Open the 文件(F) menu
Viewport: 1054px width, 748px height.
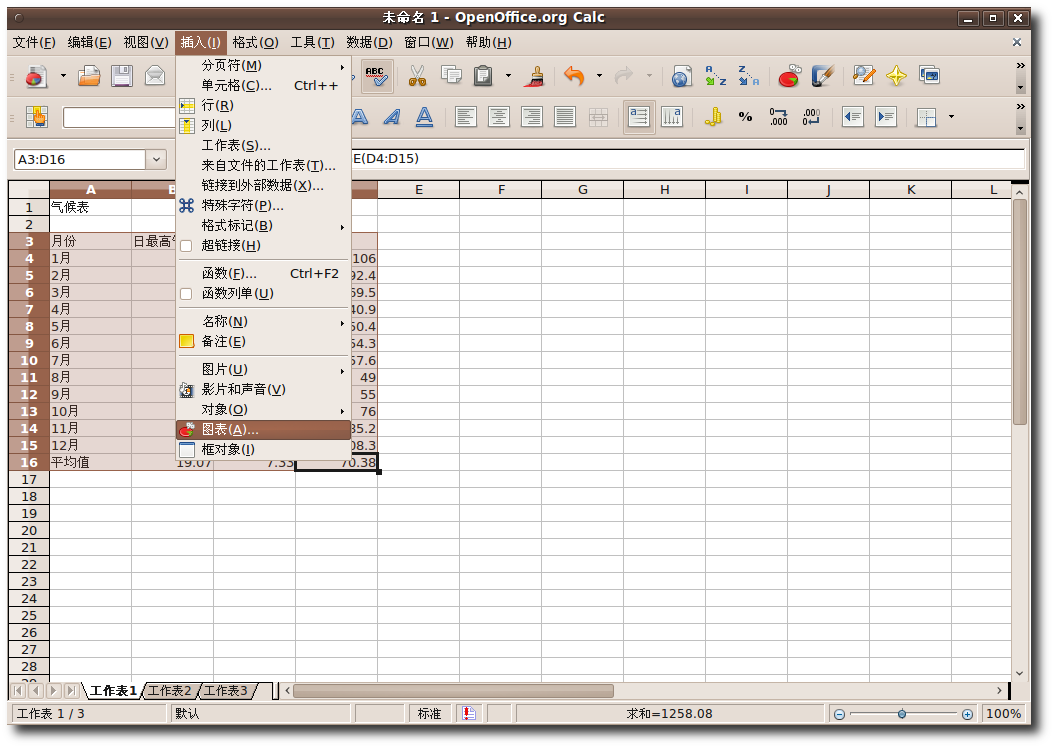pos(34,43)
